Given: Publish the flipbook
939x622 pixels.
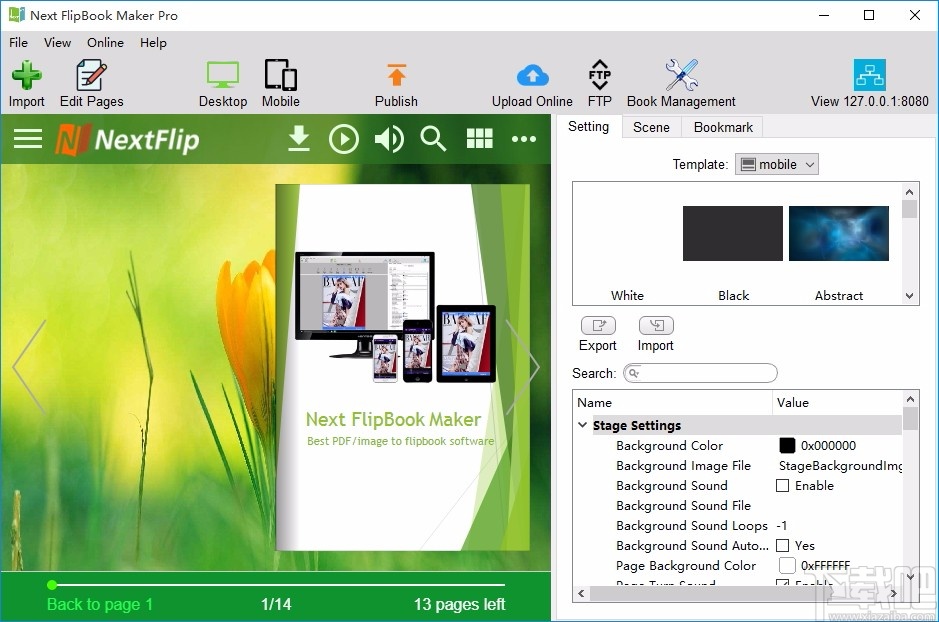Looking at the screenshot, I should pyautogui.click(x=396, y=80).
